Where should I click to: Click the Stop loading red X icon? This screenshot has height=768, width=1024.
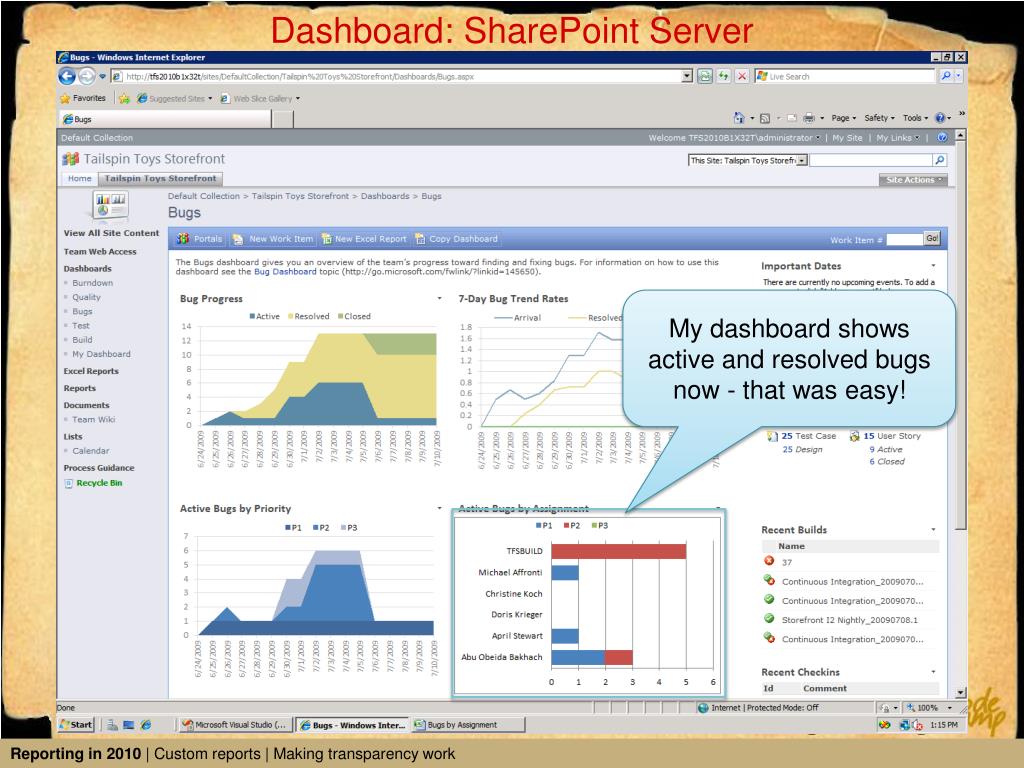coord(742,76)
